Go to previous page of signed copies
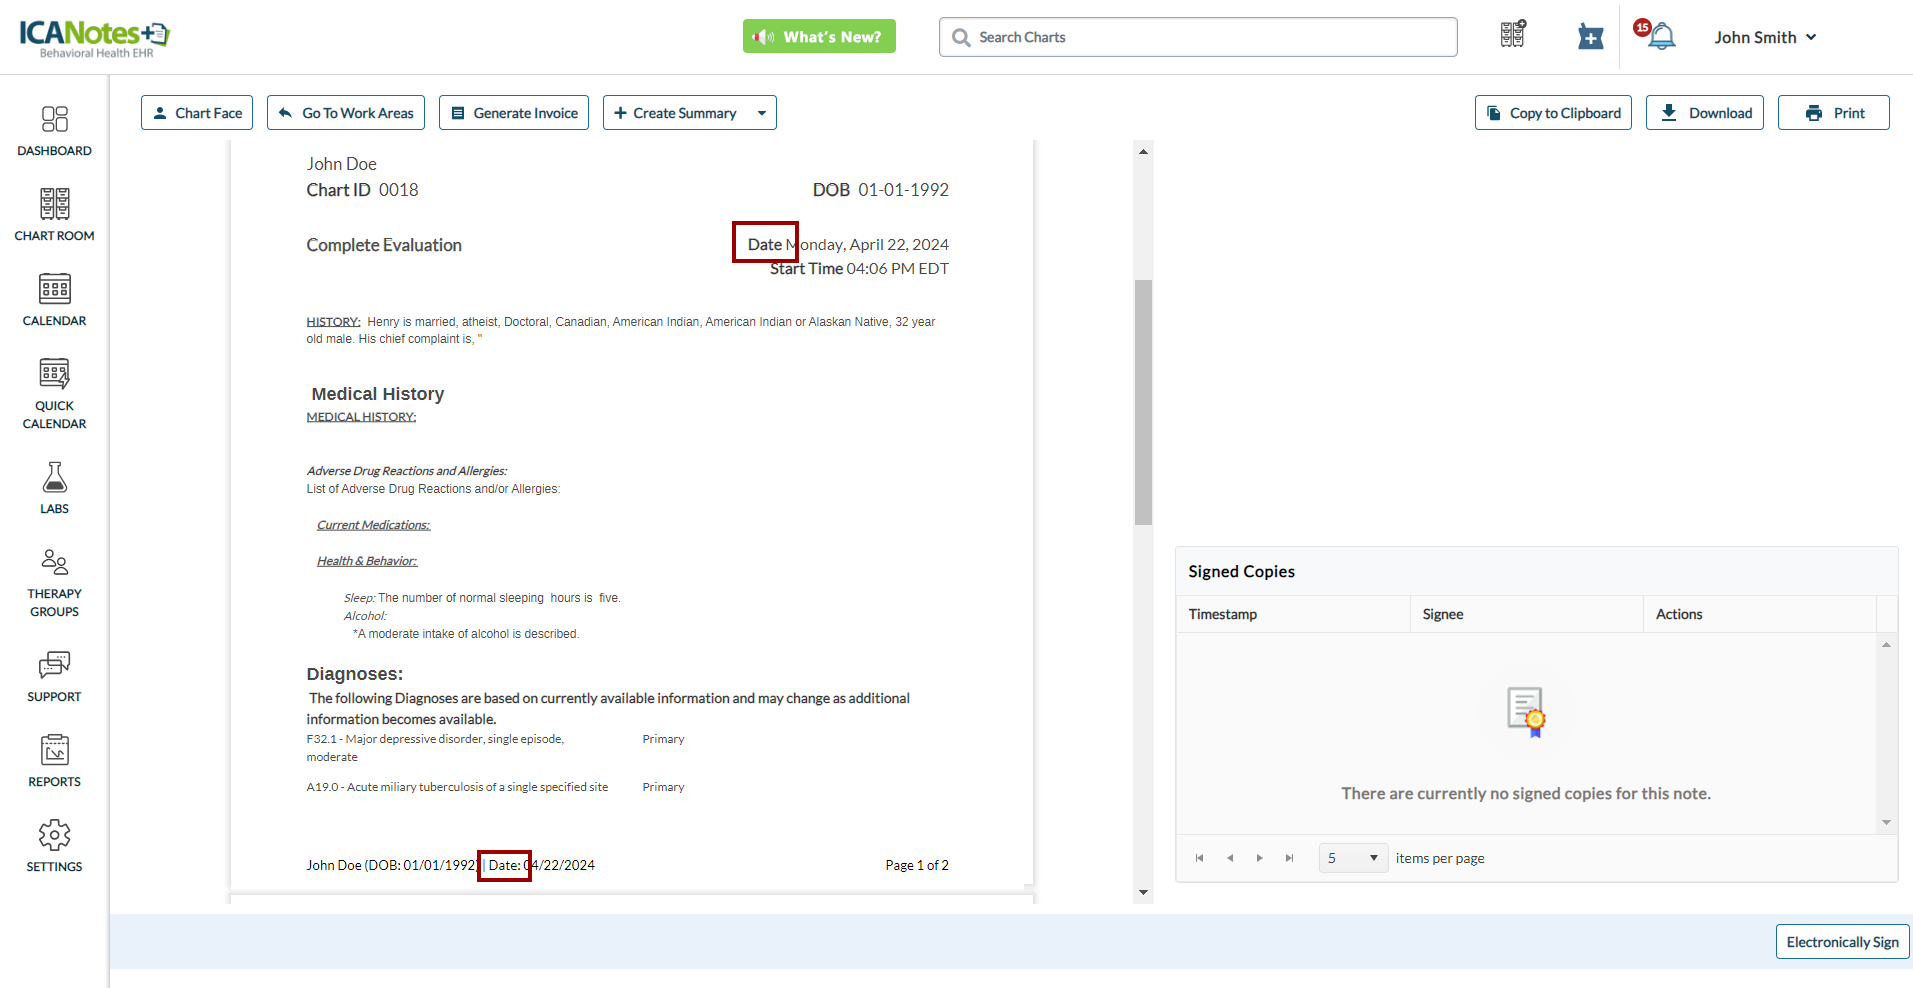1913x988 pixels. coord(1230,858)
